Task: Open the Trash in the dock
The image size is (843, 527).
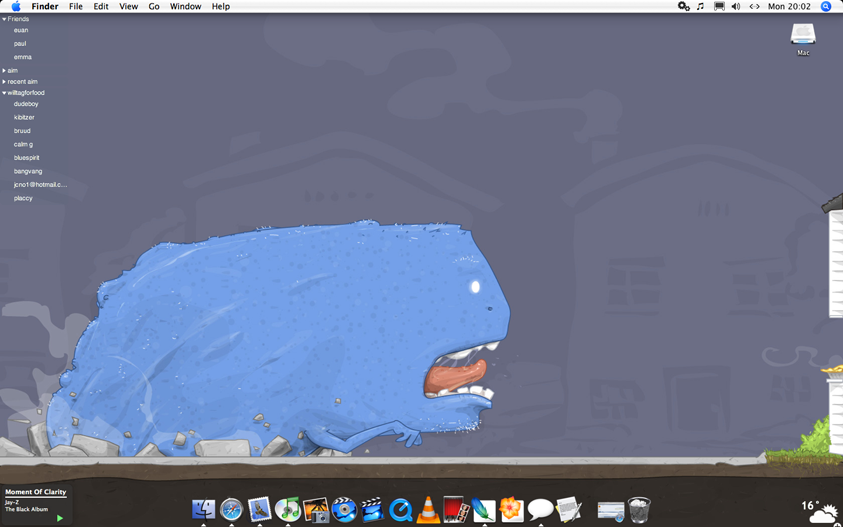Action: (639, 510)
